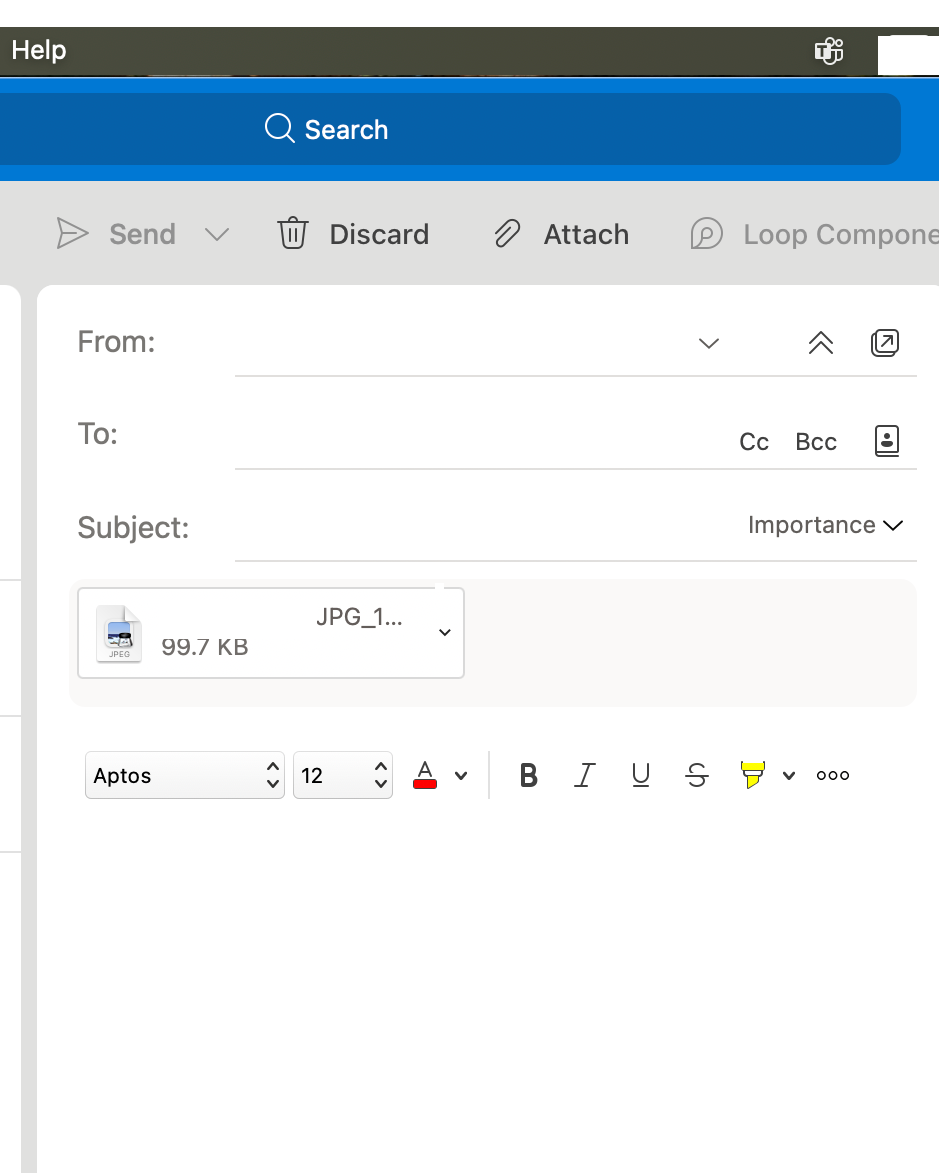This screenshot has width=939, height=1173.
Task: Apply the yellow text highlight
Action: coord(753,775)
